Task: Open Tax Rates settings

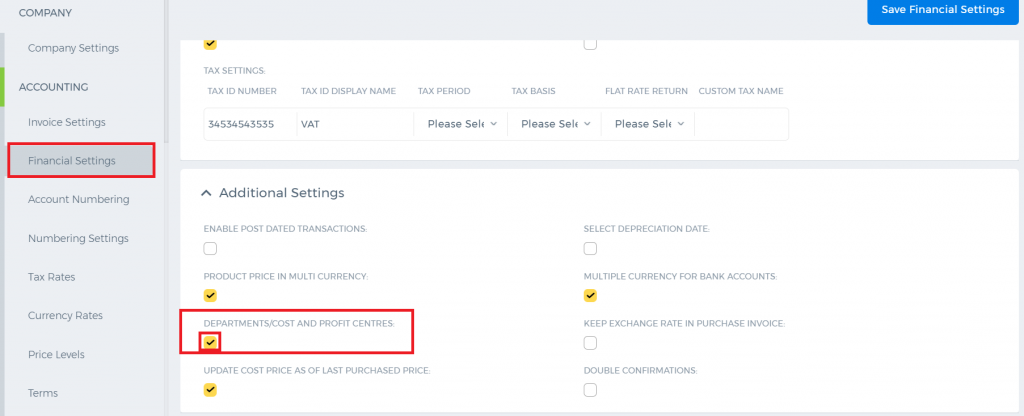Action: [52, 277]
